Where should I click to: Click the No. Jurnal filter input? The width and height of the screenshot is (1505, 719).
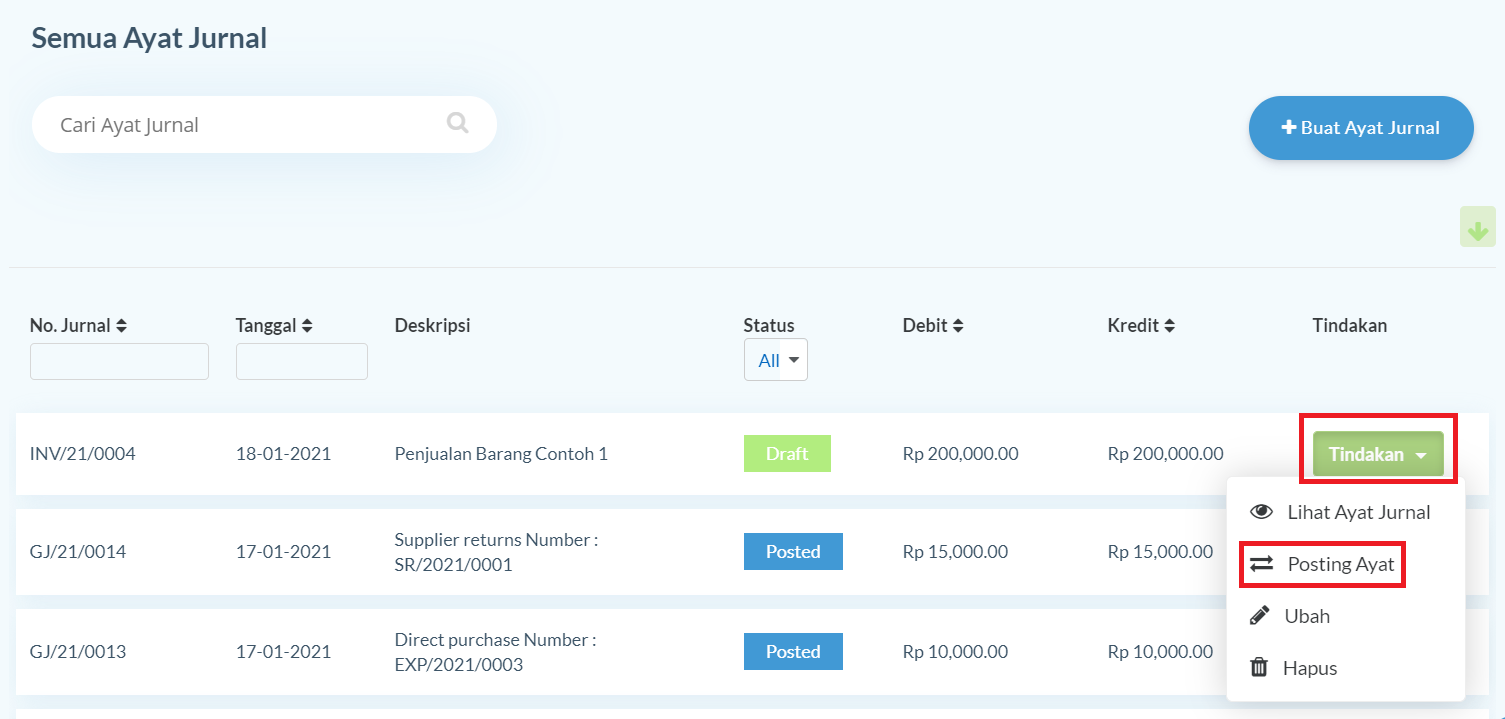(x=119, y=361)
